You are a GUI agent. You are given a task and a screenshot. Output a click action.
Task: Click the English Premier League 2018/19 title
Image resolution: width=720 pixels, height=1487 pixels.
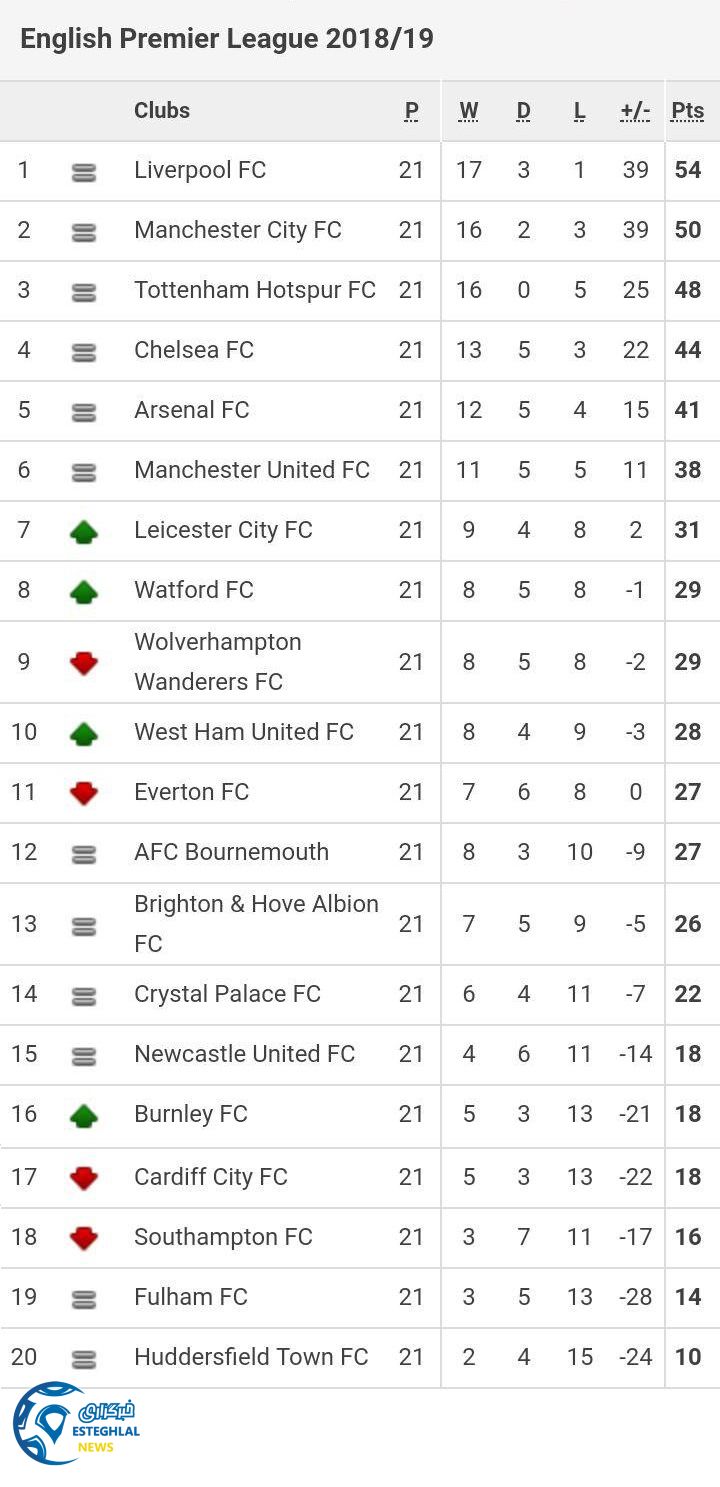click(227, 39)
